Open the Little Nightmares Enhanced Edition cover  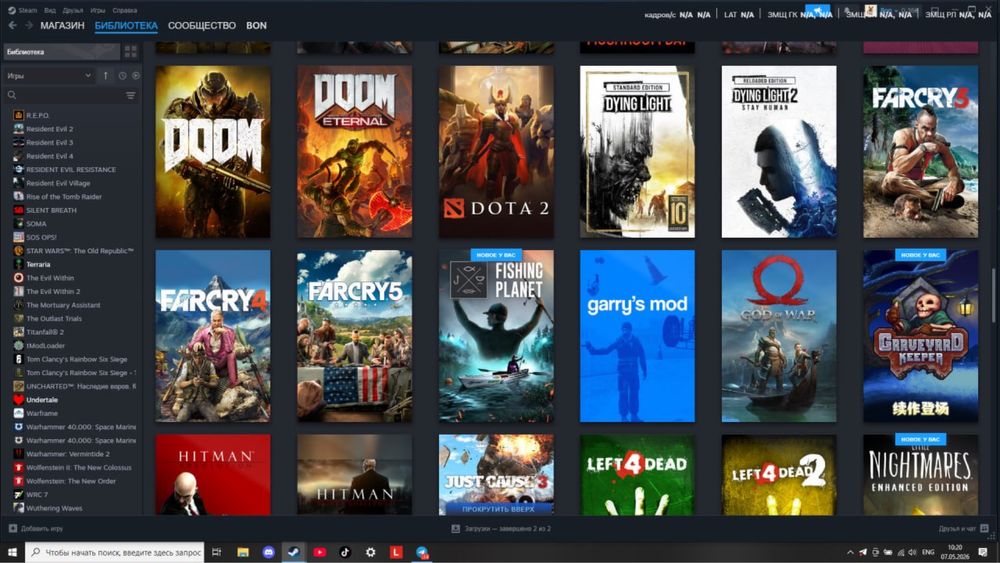[x=920, y=475]
